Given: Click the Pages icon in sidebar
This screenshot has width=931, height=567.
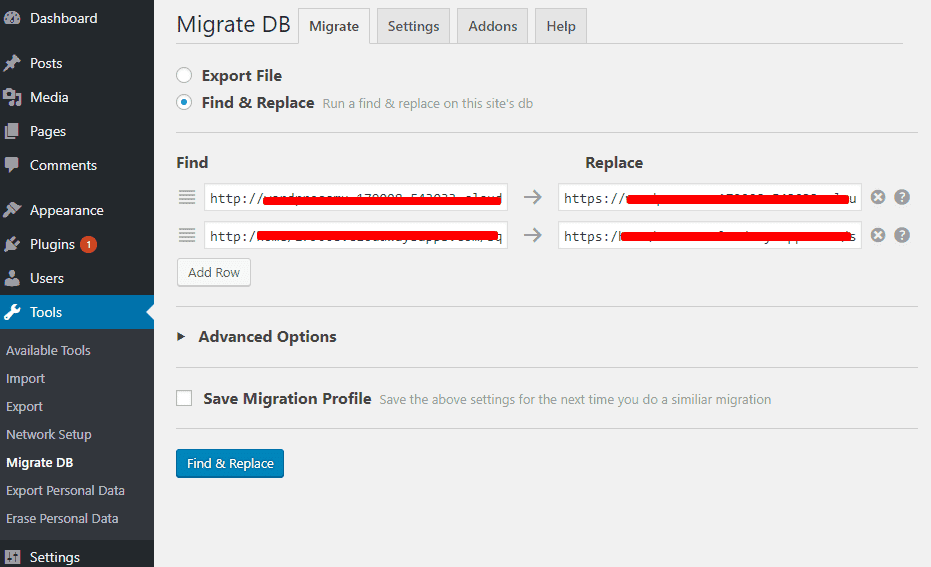Looking at the screenshot, I should [11, 131].
